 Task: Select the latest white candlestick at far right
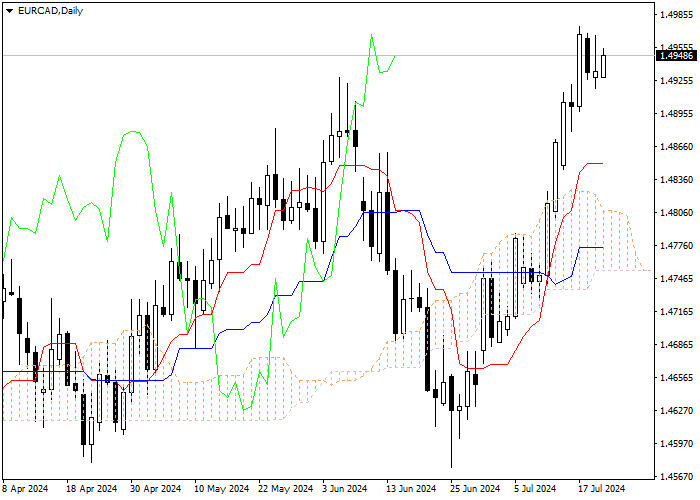604,67
